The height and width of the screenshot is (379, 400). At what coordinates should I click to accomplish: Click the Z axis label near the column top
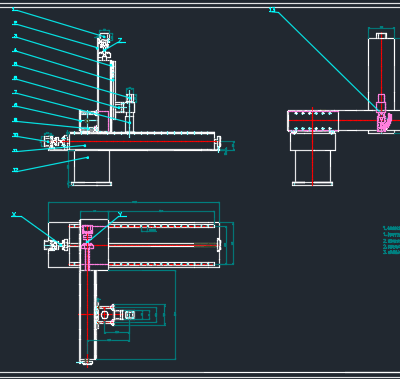tap(120, 40)
